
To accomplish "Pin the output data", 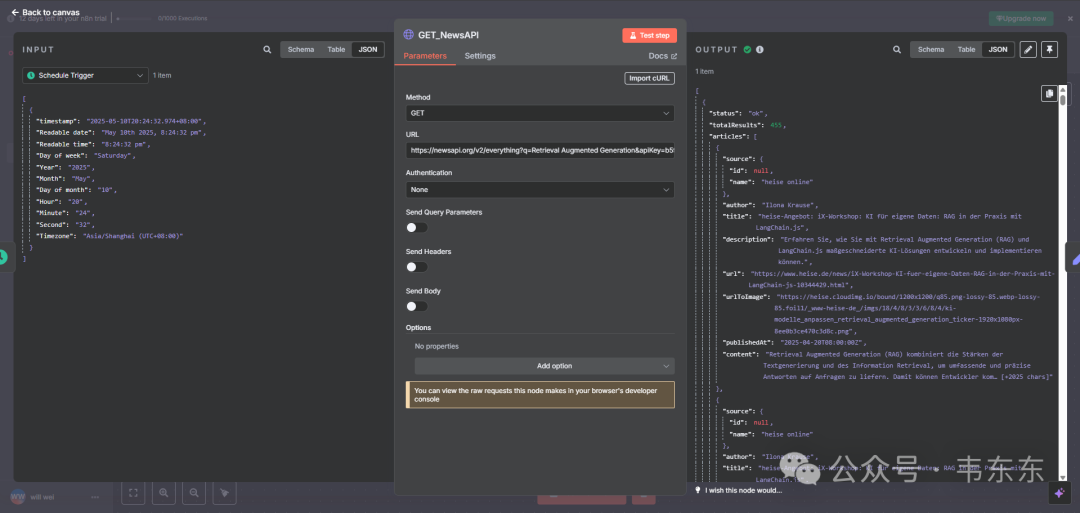I will (x=1049, y=50).
